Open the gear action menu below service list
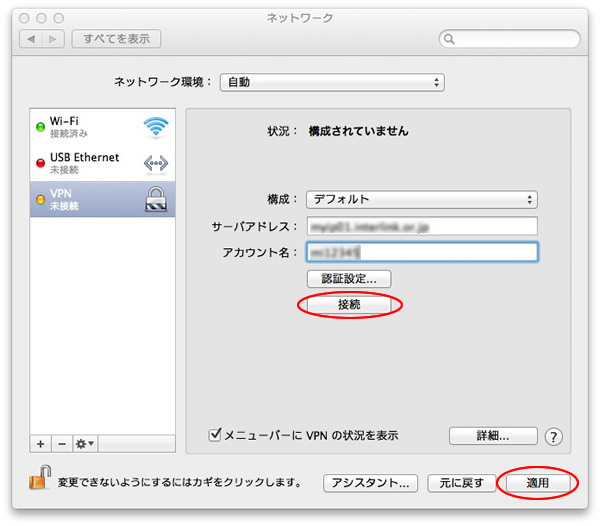The height and width of the screenshot is (526, 600). click(84, 442)
